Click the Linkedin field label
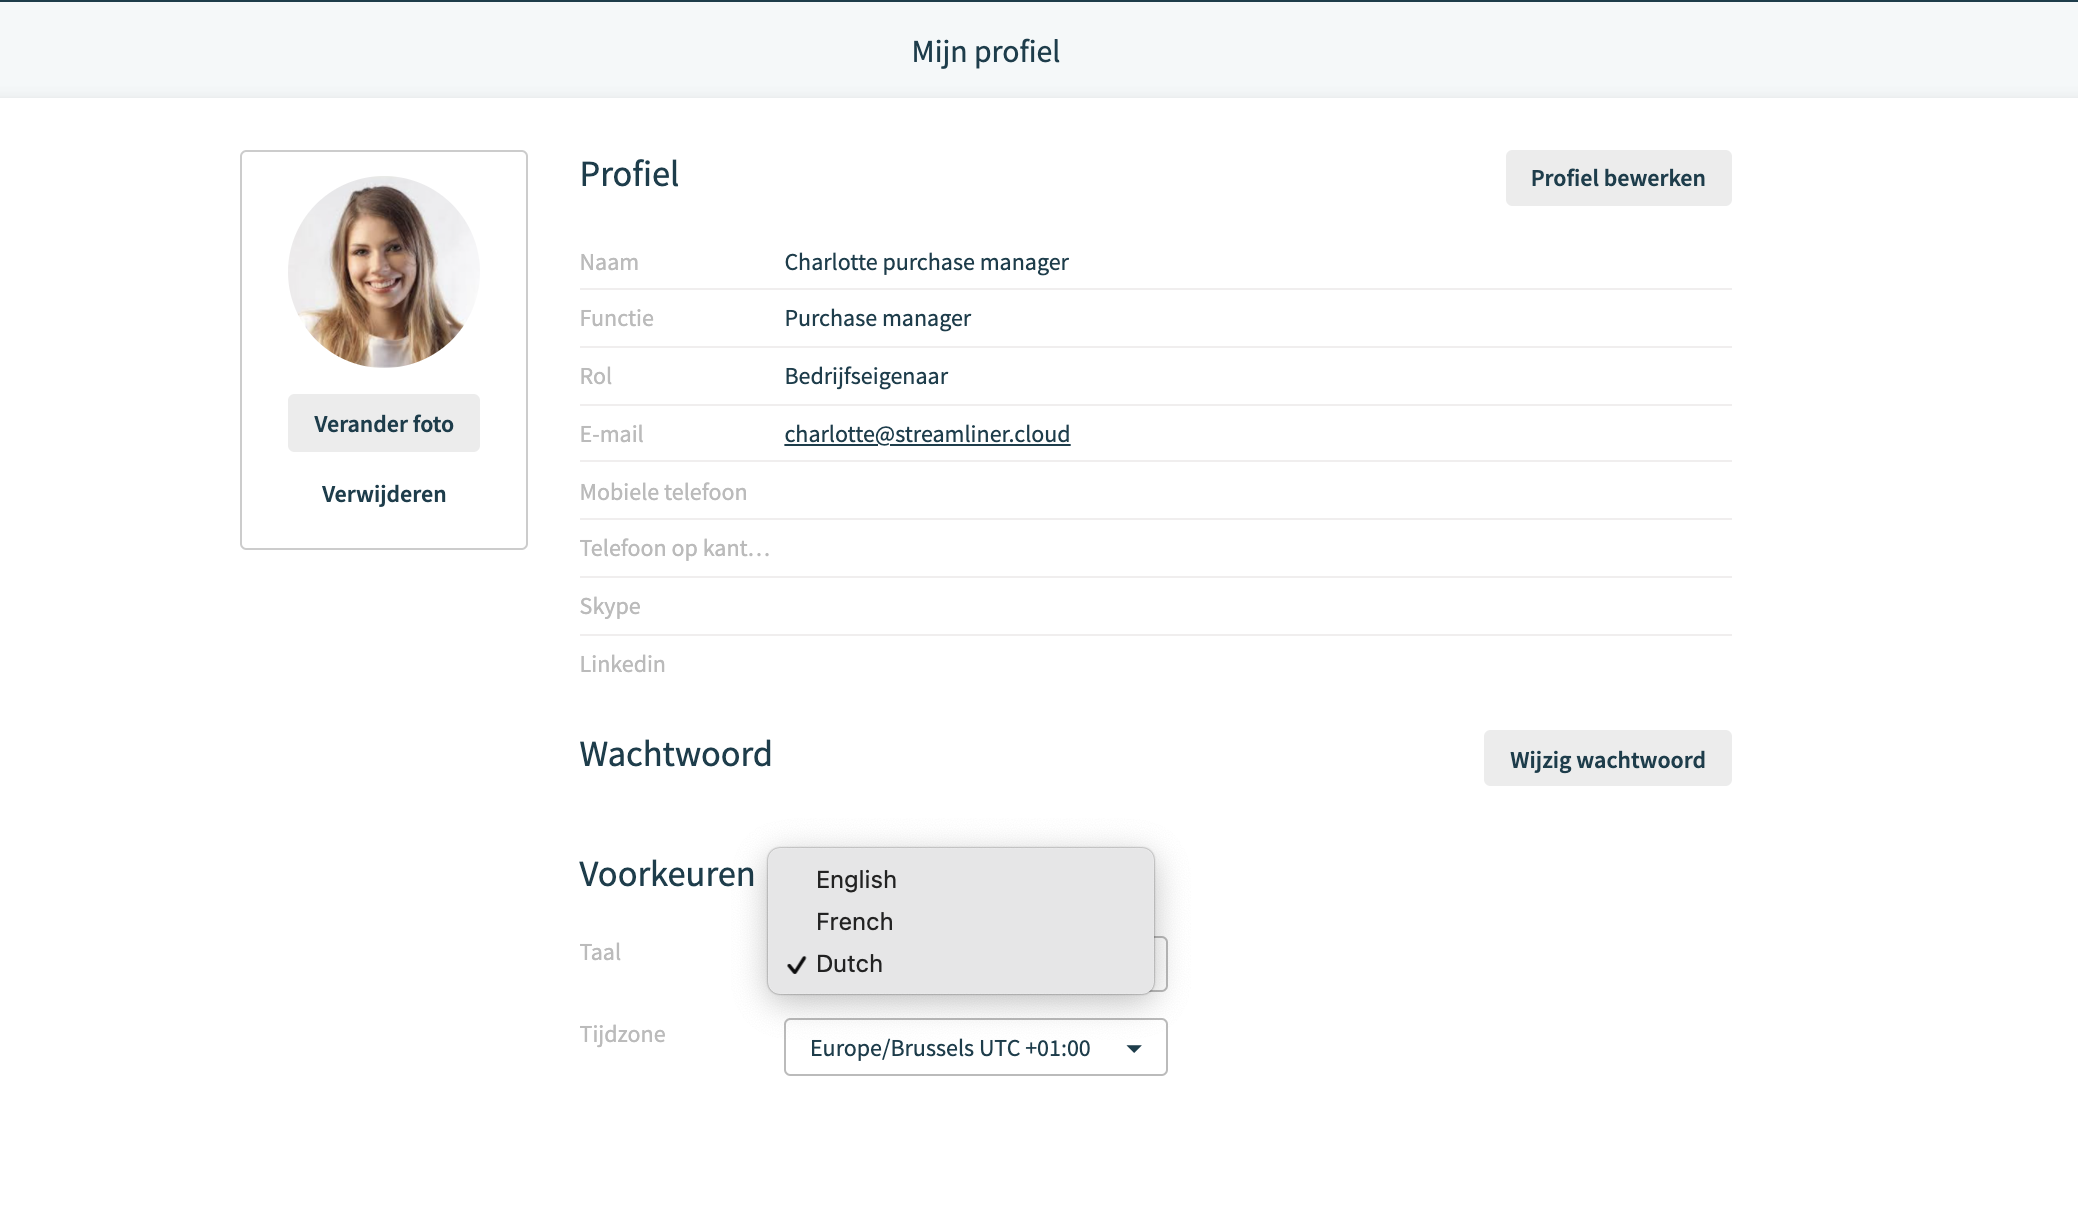Viewport: 2078px width, 1230px height. (622, 664)
